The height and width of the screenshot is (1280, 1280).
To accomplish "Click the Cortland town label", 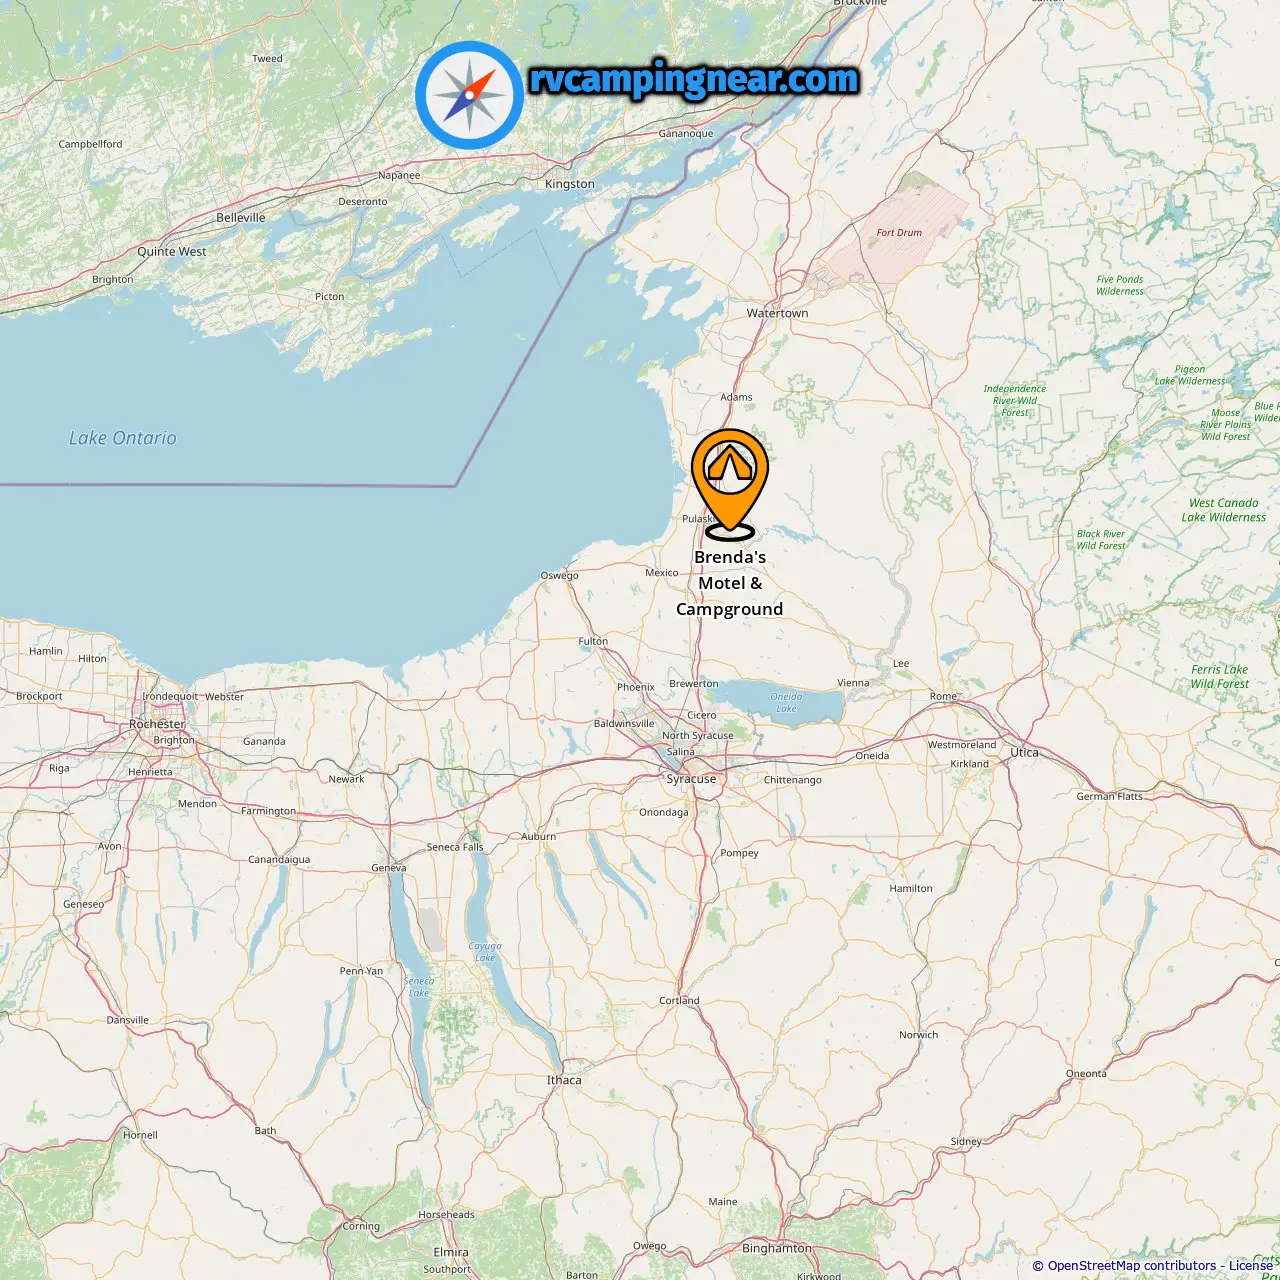I will [680, 1000].
